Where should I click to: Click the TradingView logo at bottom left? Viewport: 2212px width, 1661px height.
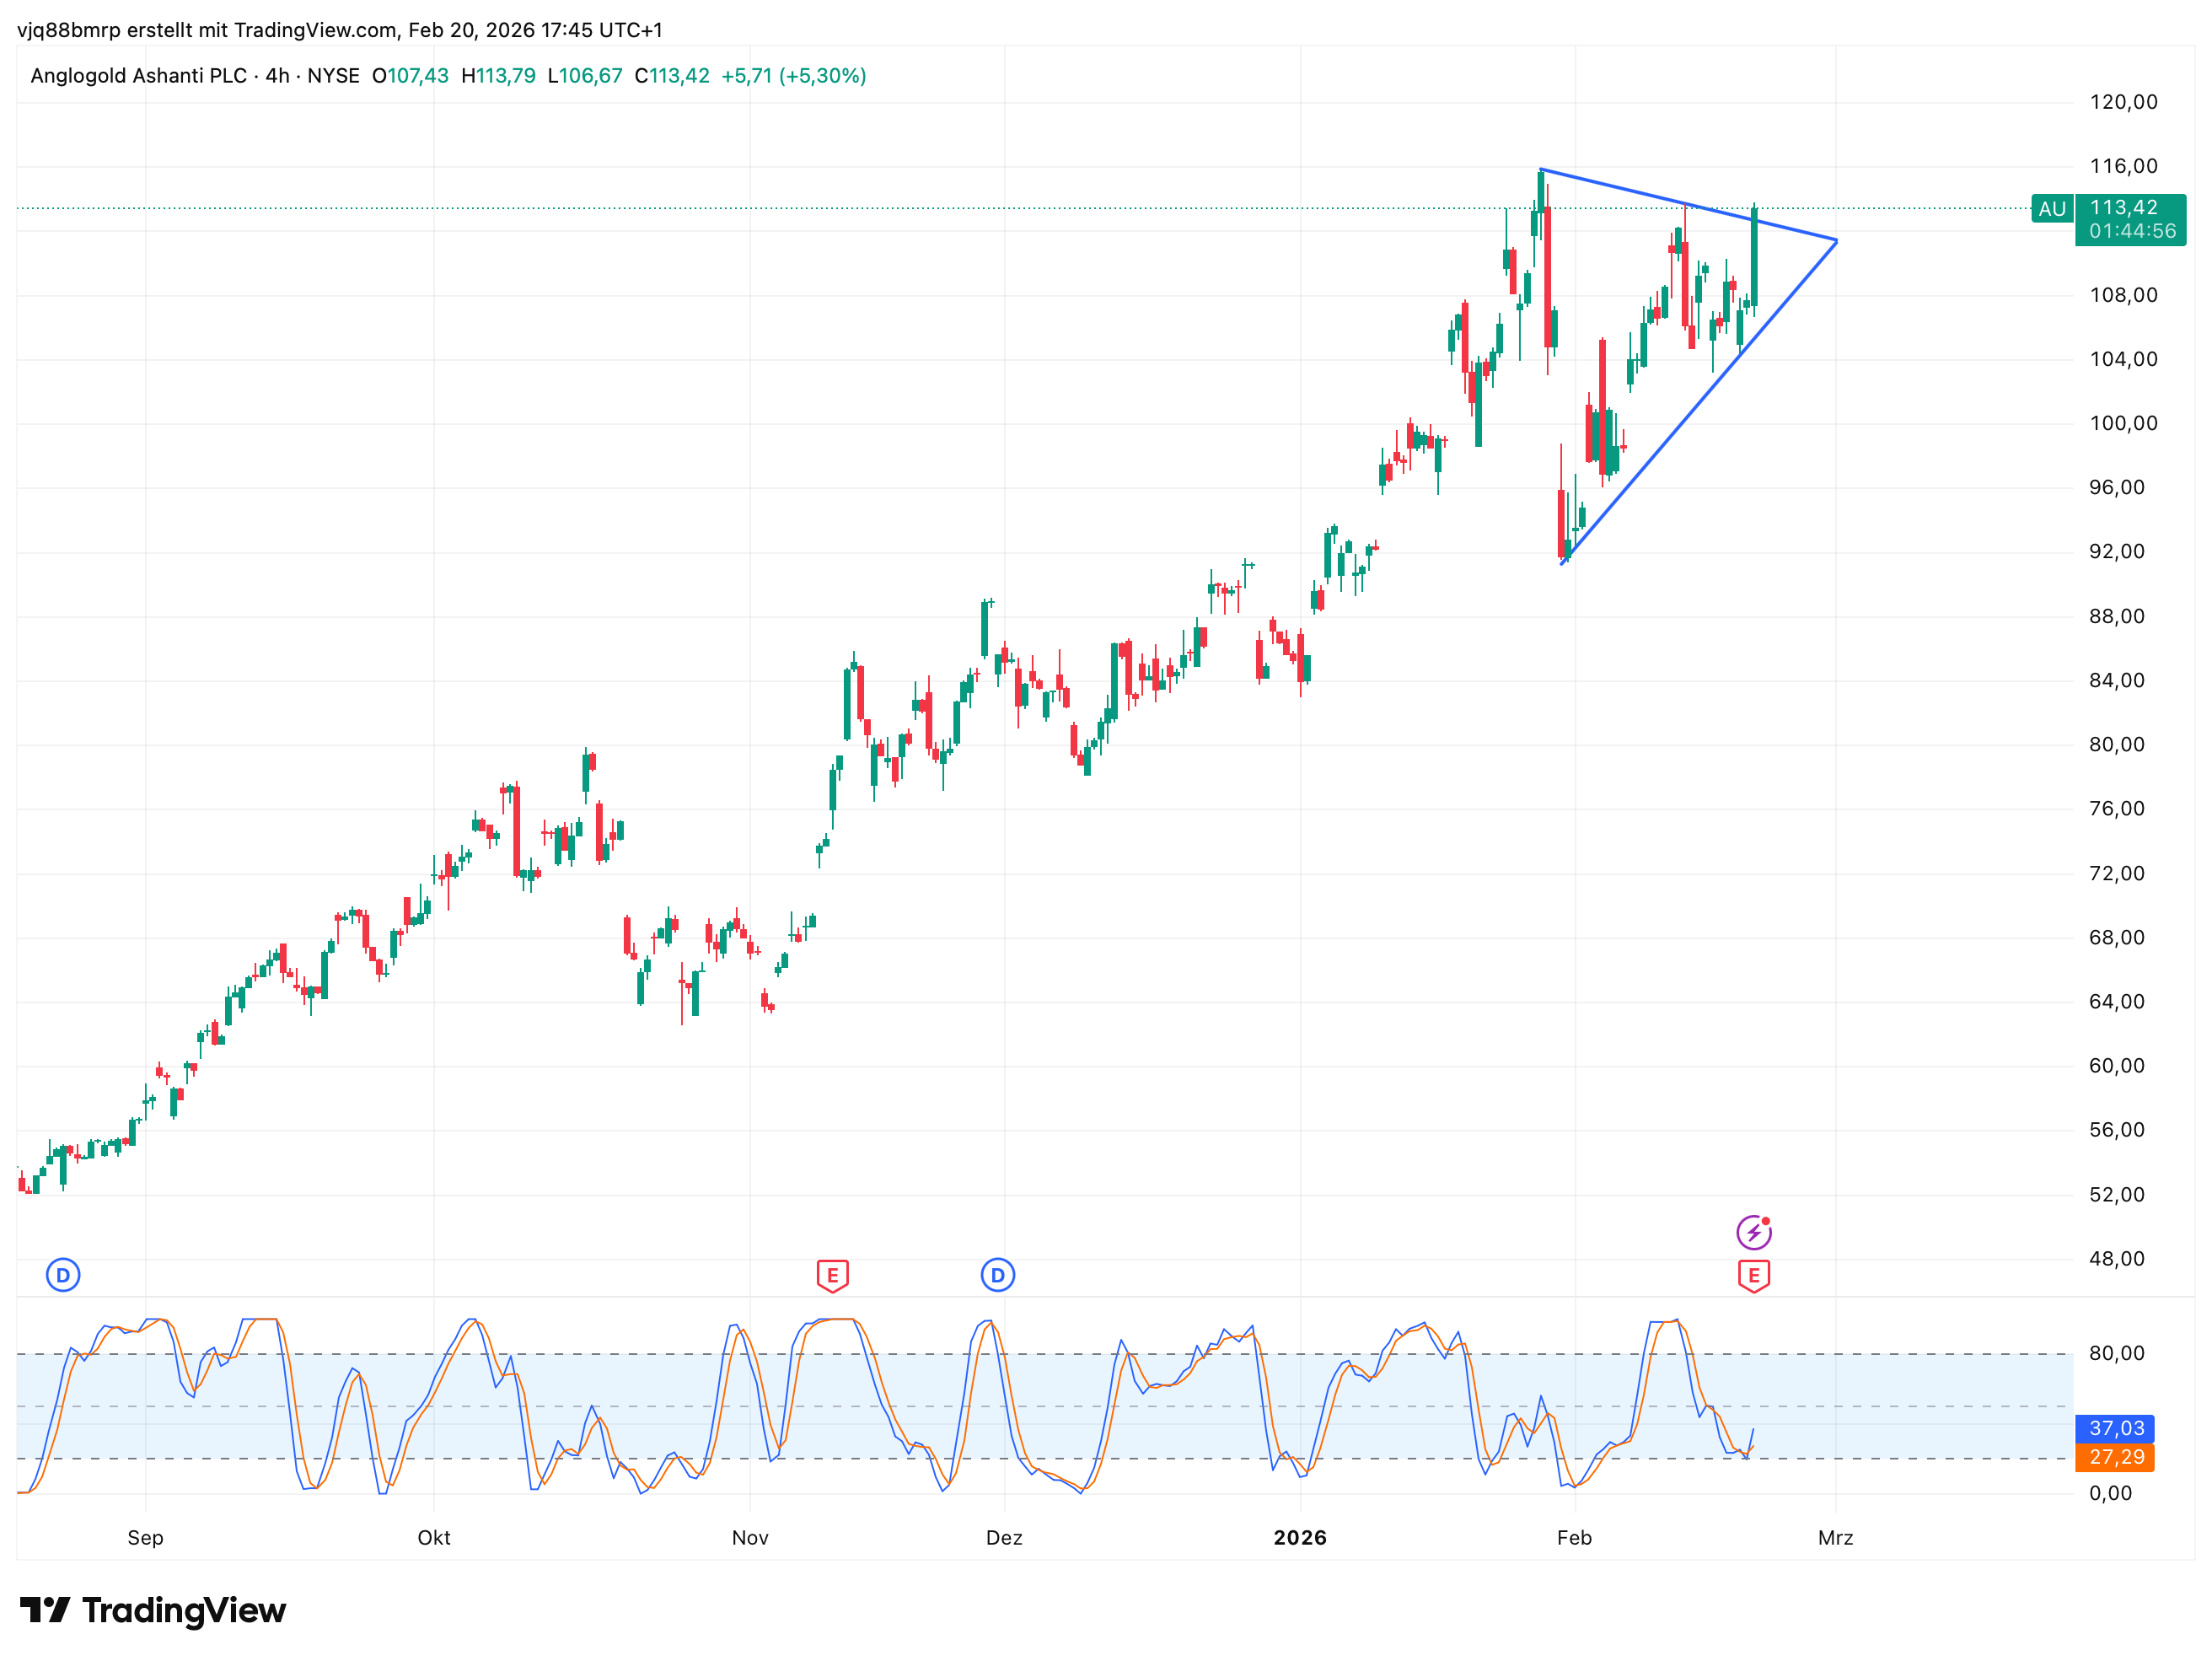coord(153,1611)
